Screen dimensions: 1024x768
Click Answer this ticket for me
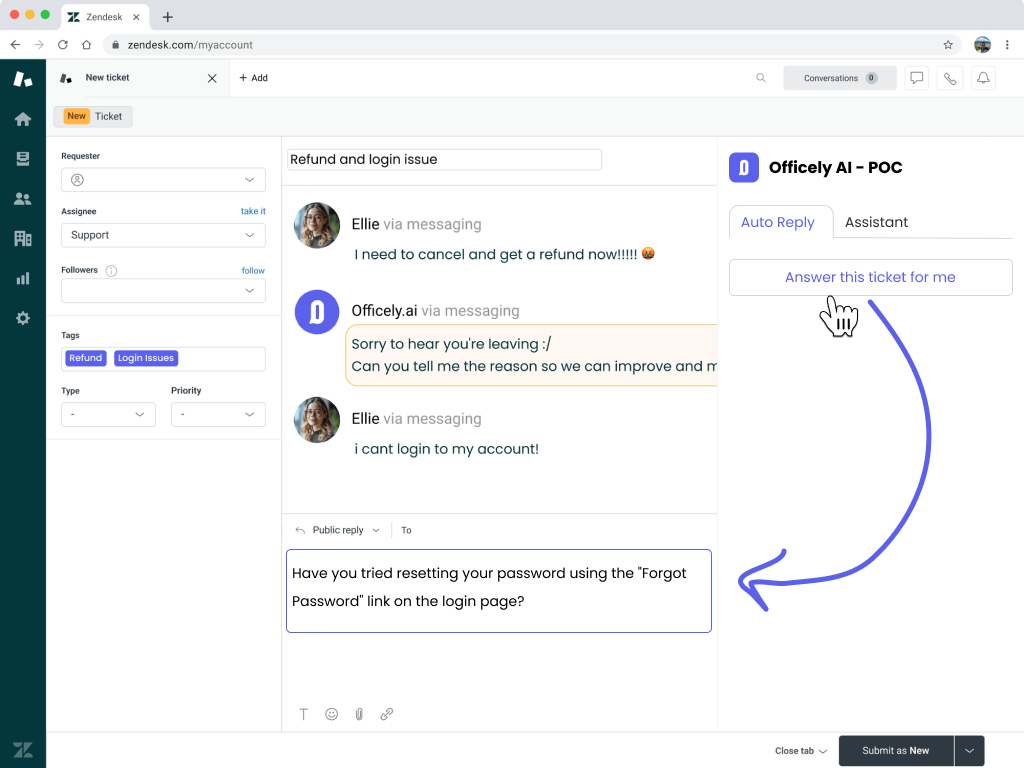tap(870, 277)
